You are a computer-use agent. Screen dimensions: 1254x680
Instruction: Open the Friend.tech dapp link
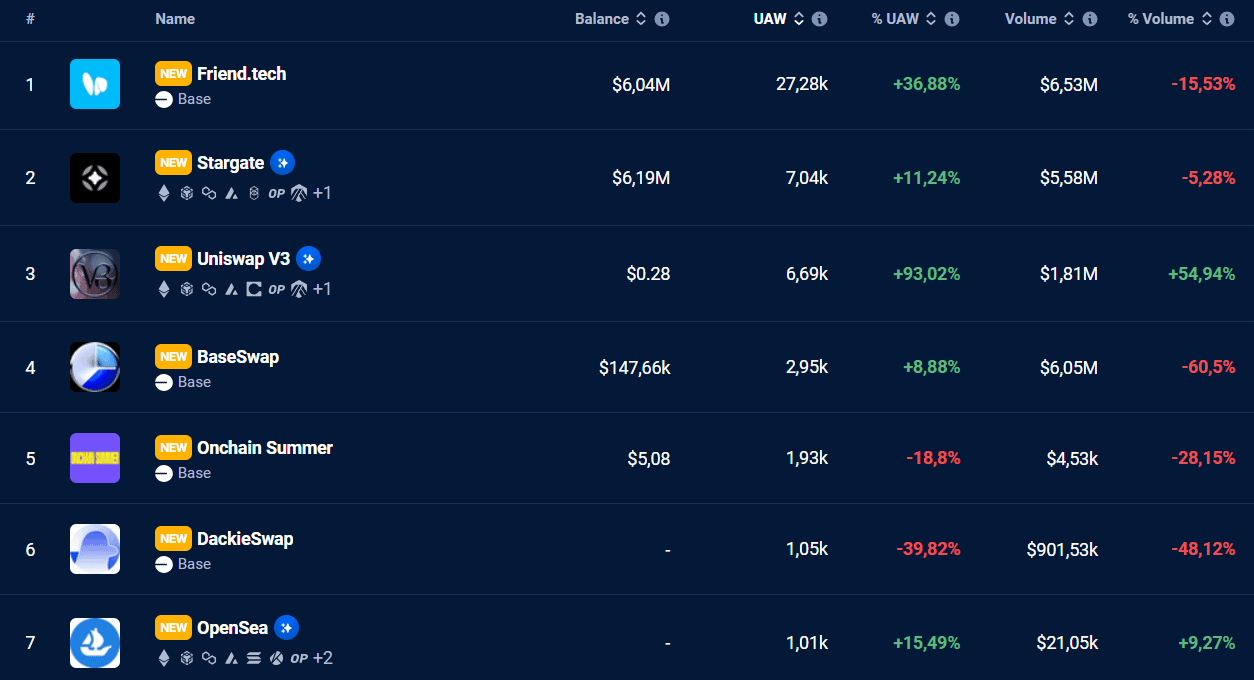pyautogui.click(x=241, y=74)
